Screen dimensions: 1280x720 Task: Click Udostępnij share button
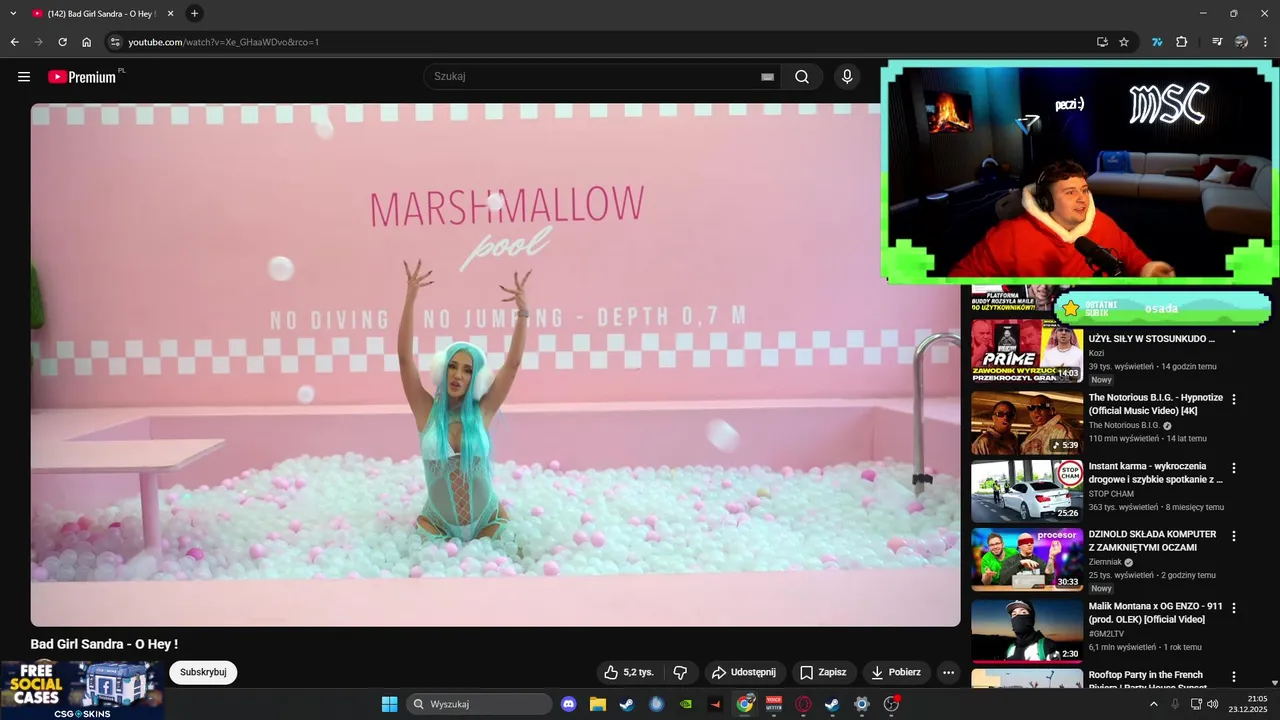click(746, 672)
